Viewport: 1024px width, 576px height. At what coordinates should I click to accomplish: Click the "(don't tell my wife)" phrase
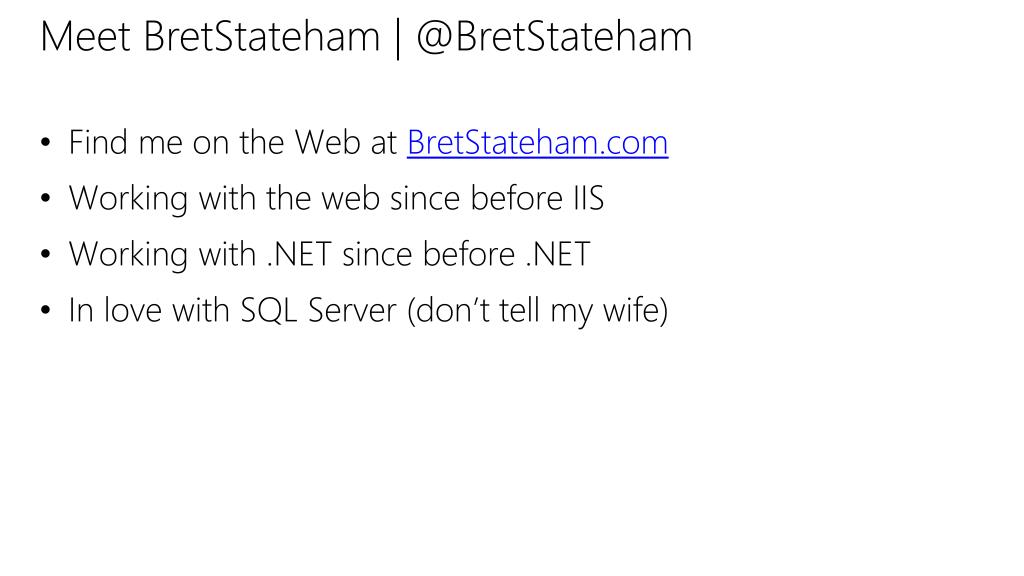[537, 311]
